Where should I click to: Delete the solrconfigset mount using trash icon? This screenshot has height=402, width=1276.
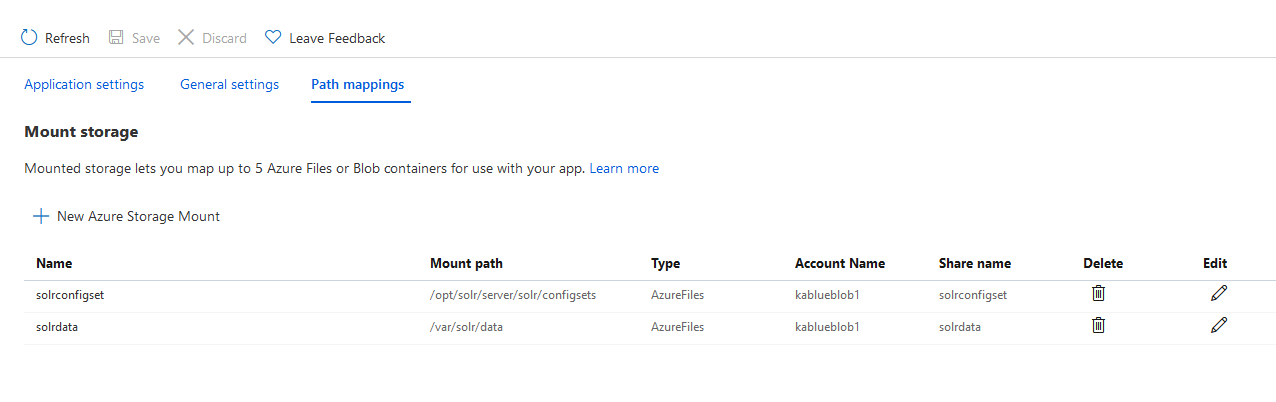[x=1098, y=294]
